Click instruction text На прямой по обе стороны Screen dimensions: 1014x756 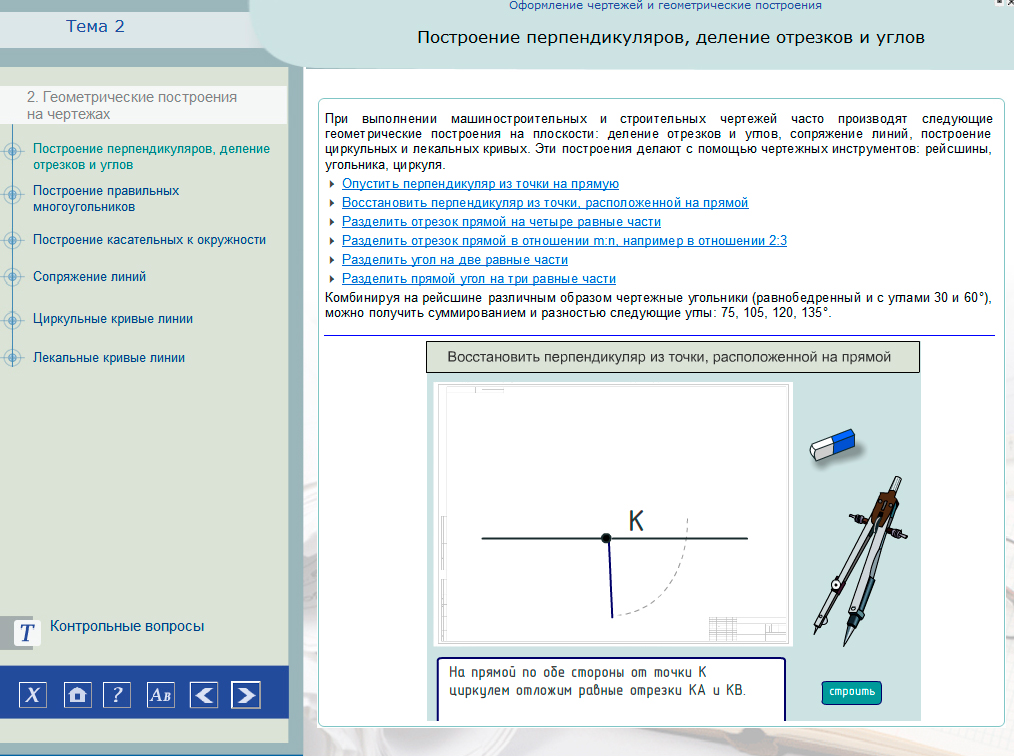pyautogui.click(x=598, y=681)
